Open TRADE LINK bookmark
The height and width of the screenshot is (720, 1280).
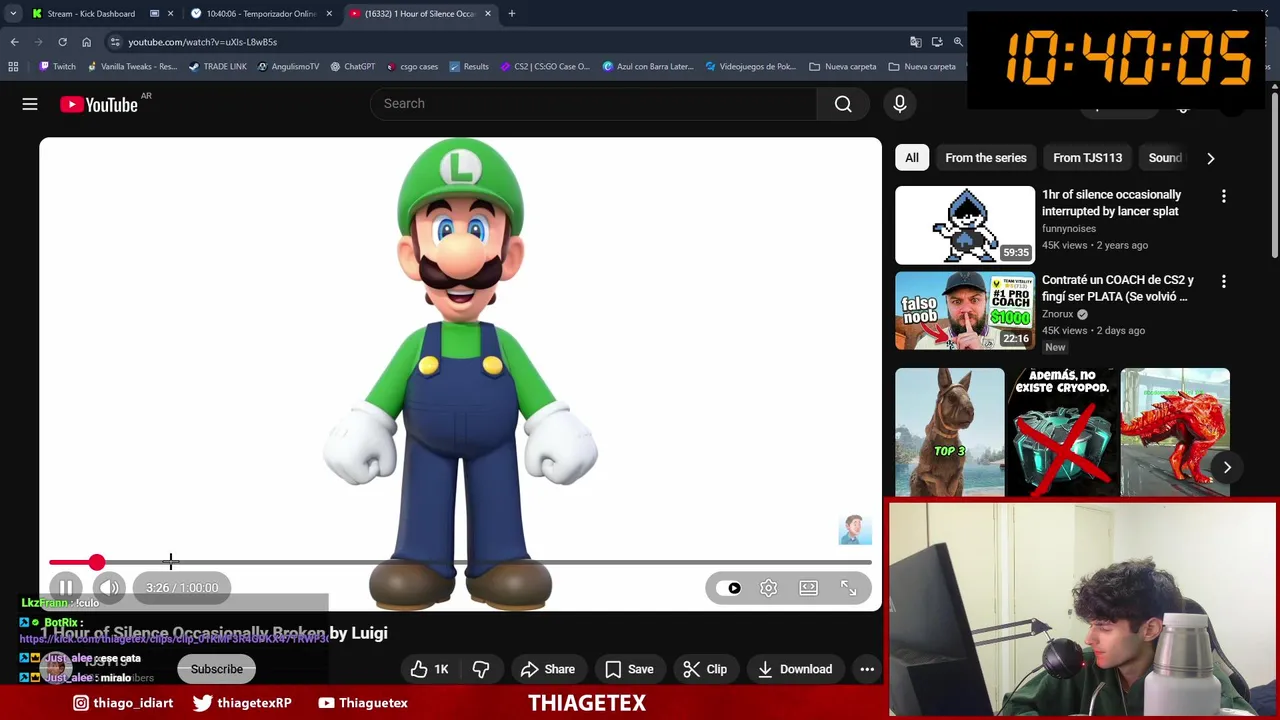point(217,67)
